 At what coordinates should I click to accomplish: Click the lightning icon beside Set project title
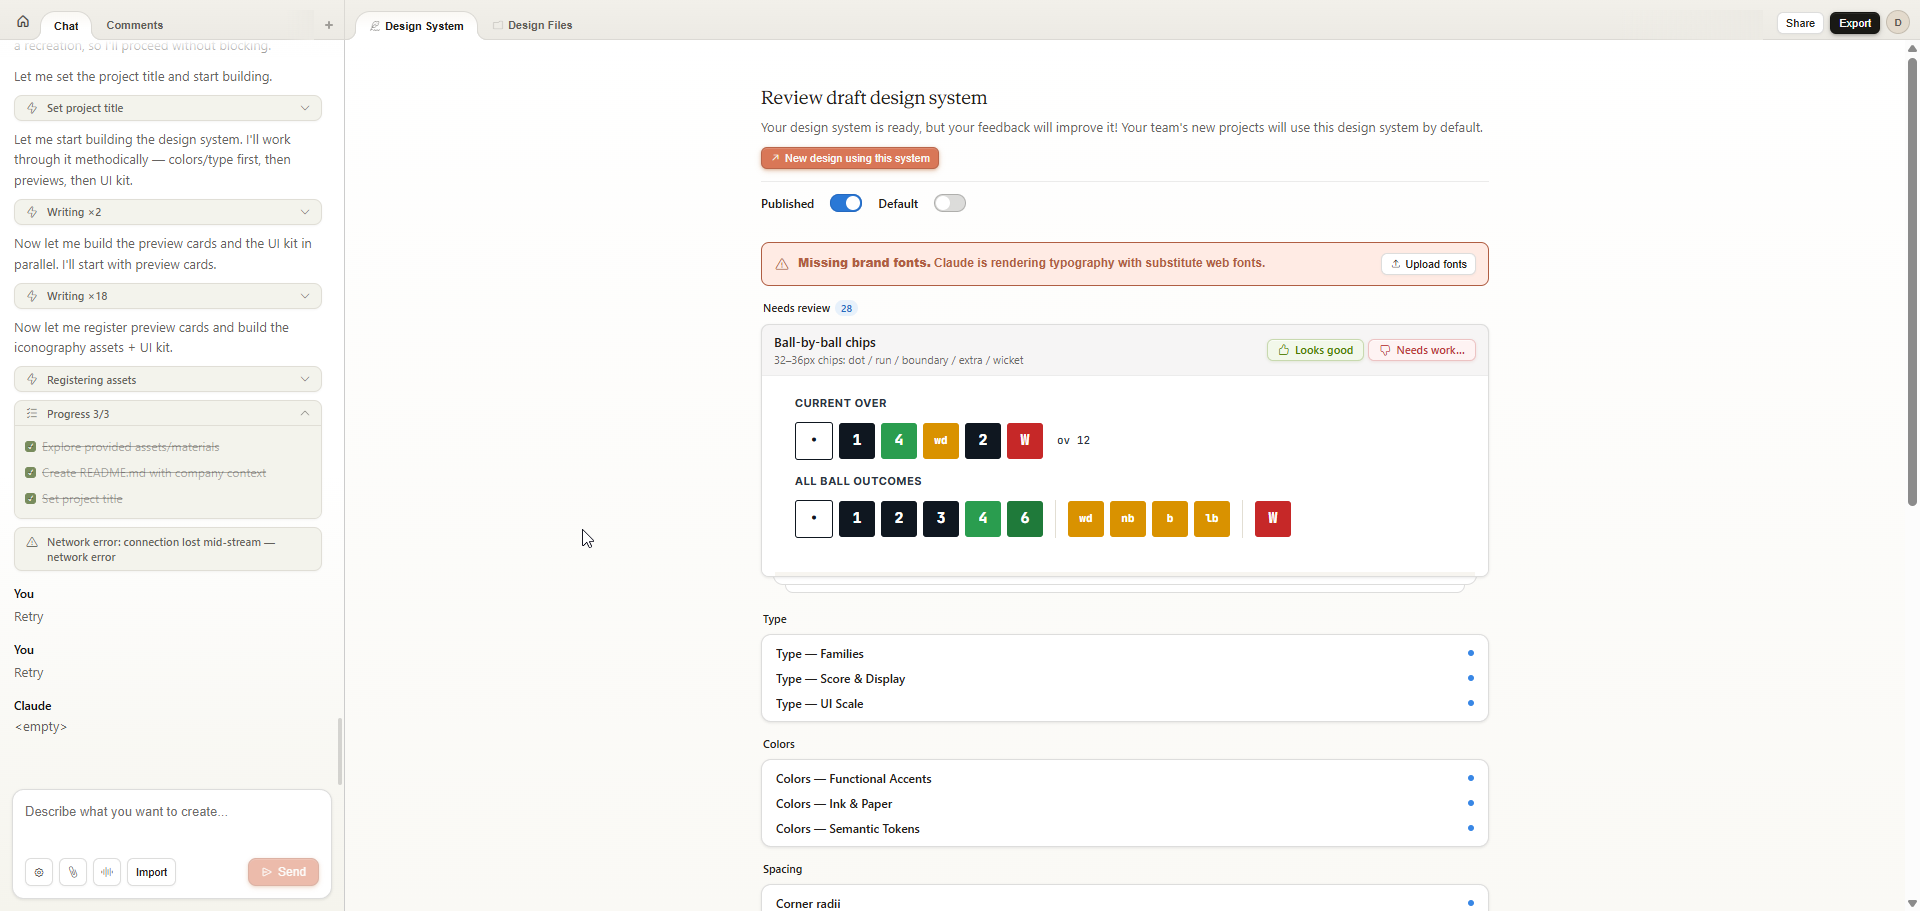(32, 108)
